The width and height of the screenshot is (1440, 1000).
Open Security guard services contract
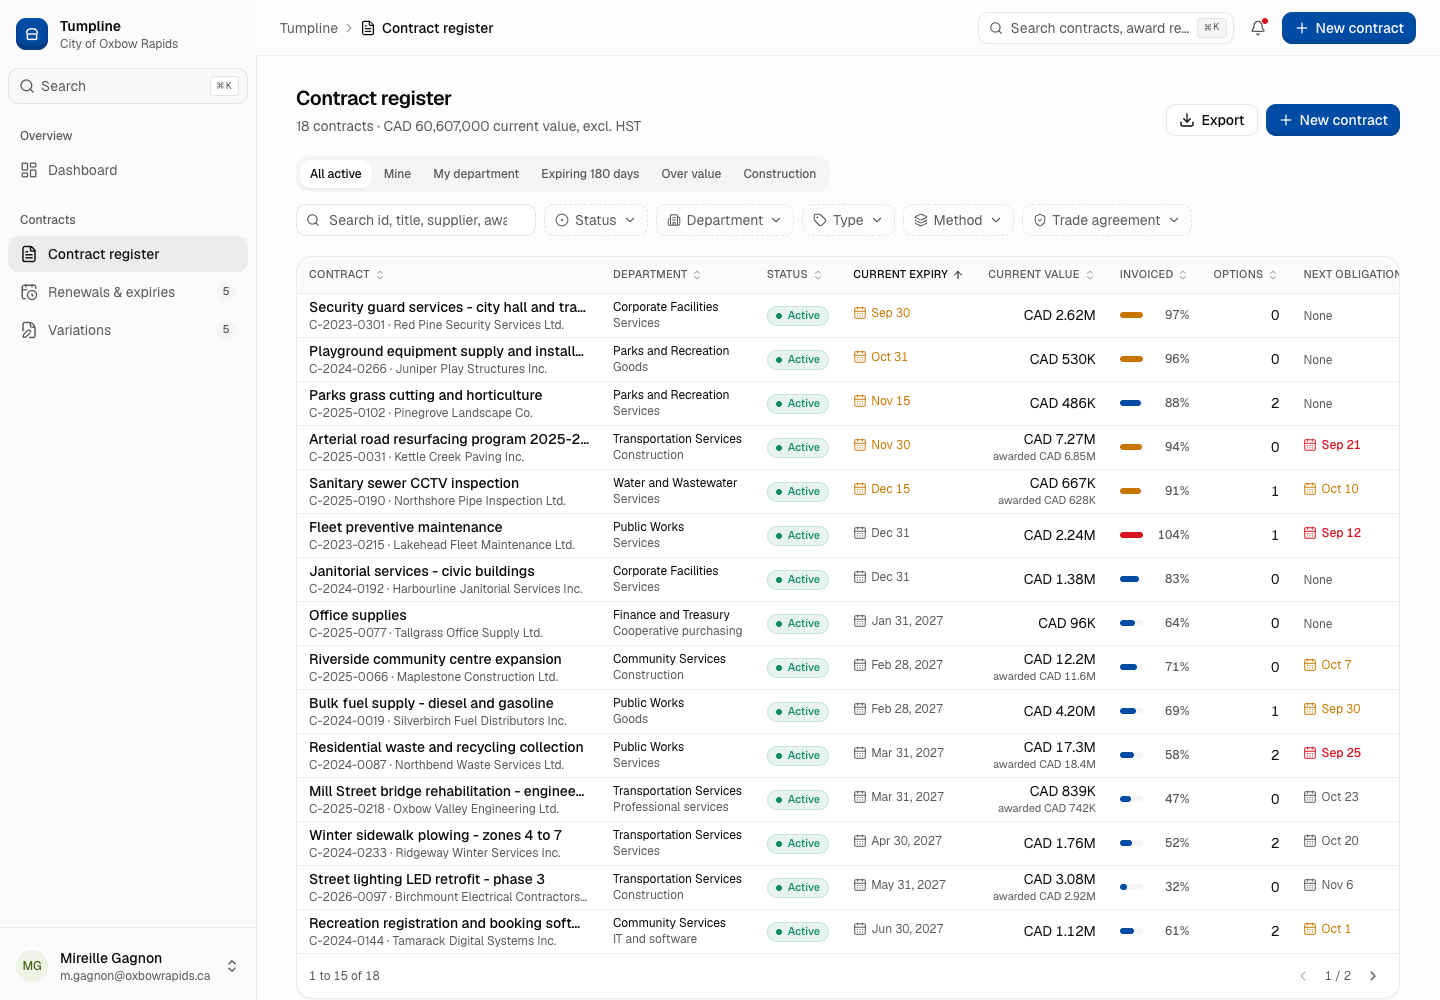[x=447, y=307]
